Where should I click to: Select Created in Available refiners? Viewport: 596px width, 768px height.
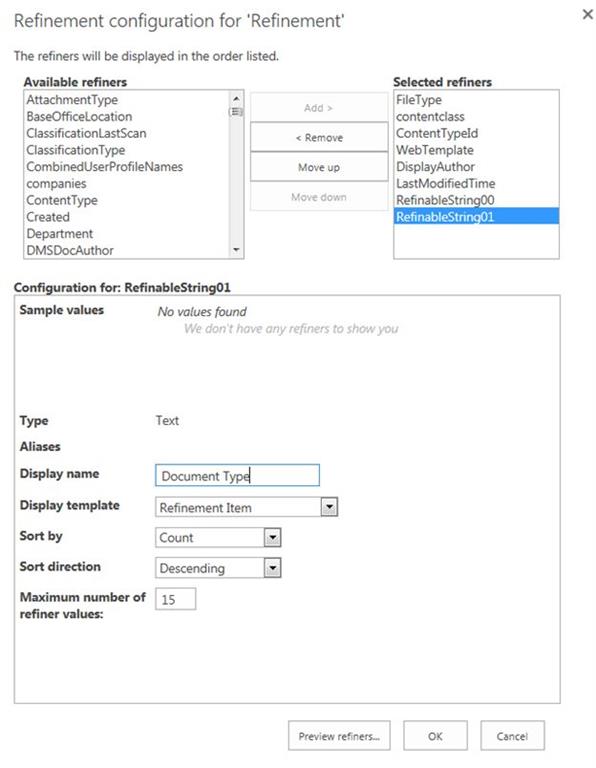coord(127,217)
